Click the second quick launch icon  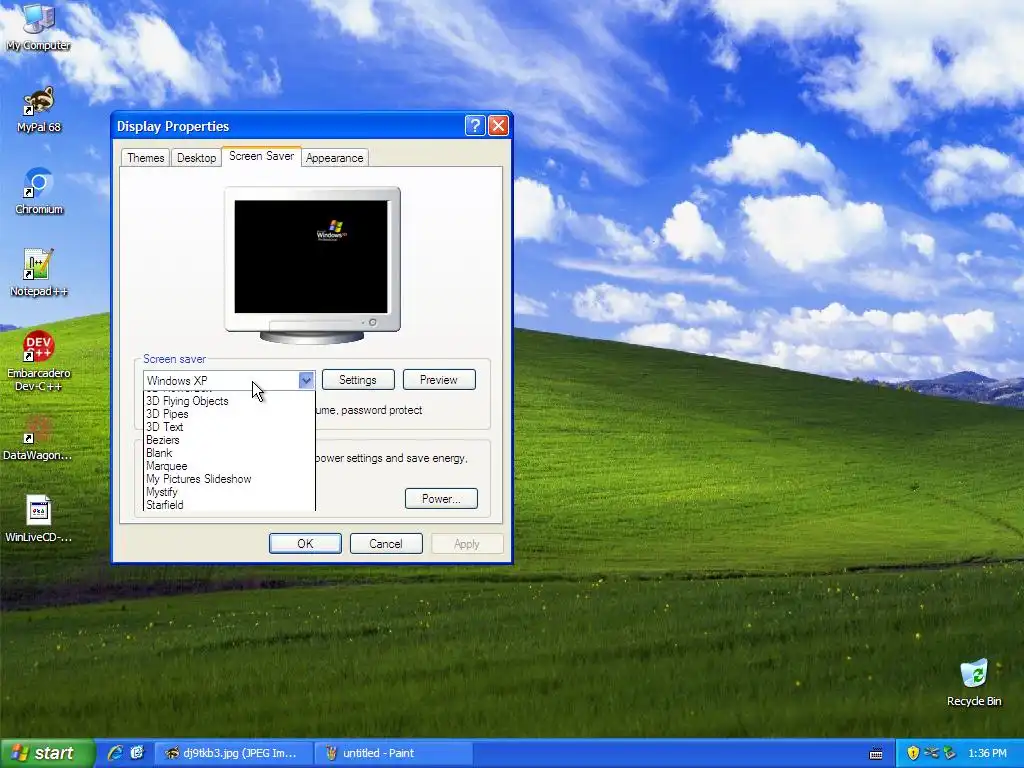pos(137,753)
